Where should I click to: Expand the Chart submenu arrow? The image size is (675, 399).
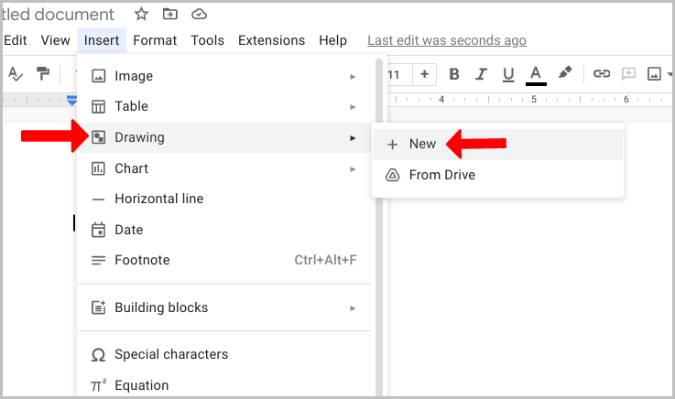(353, 169)
